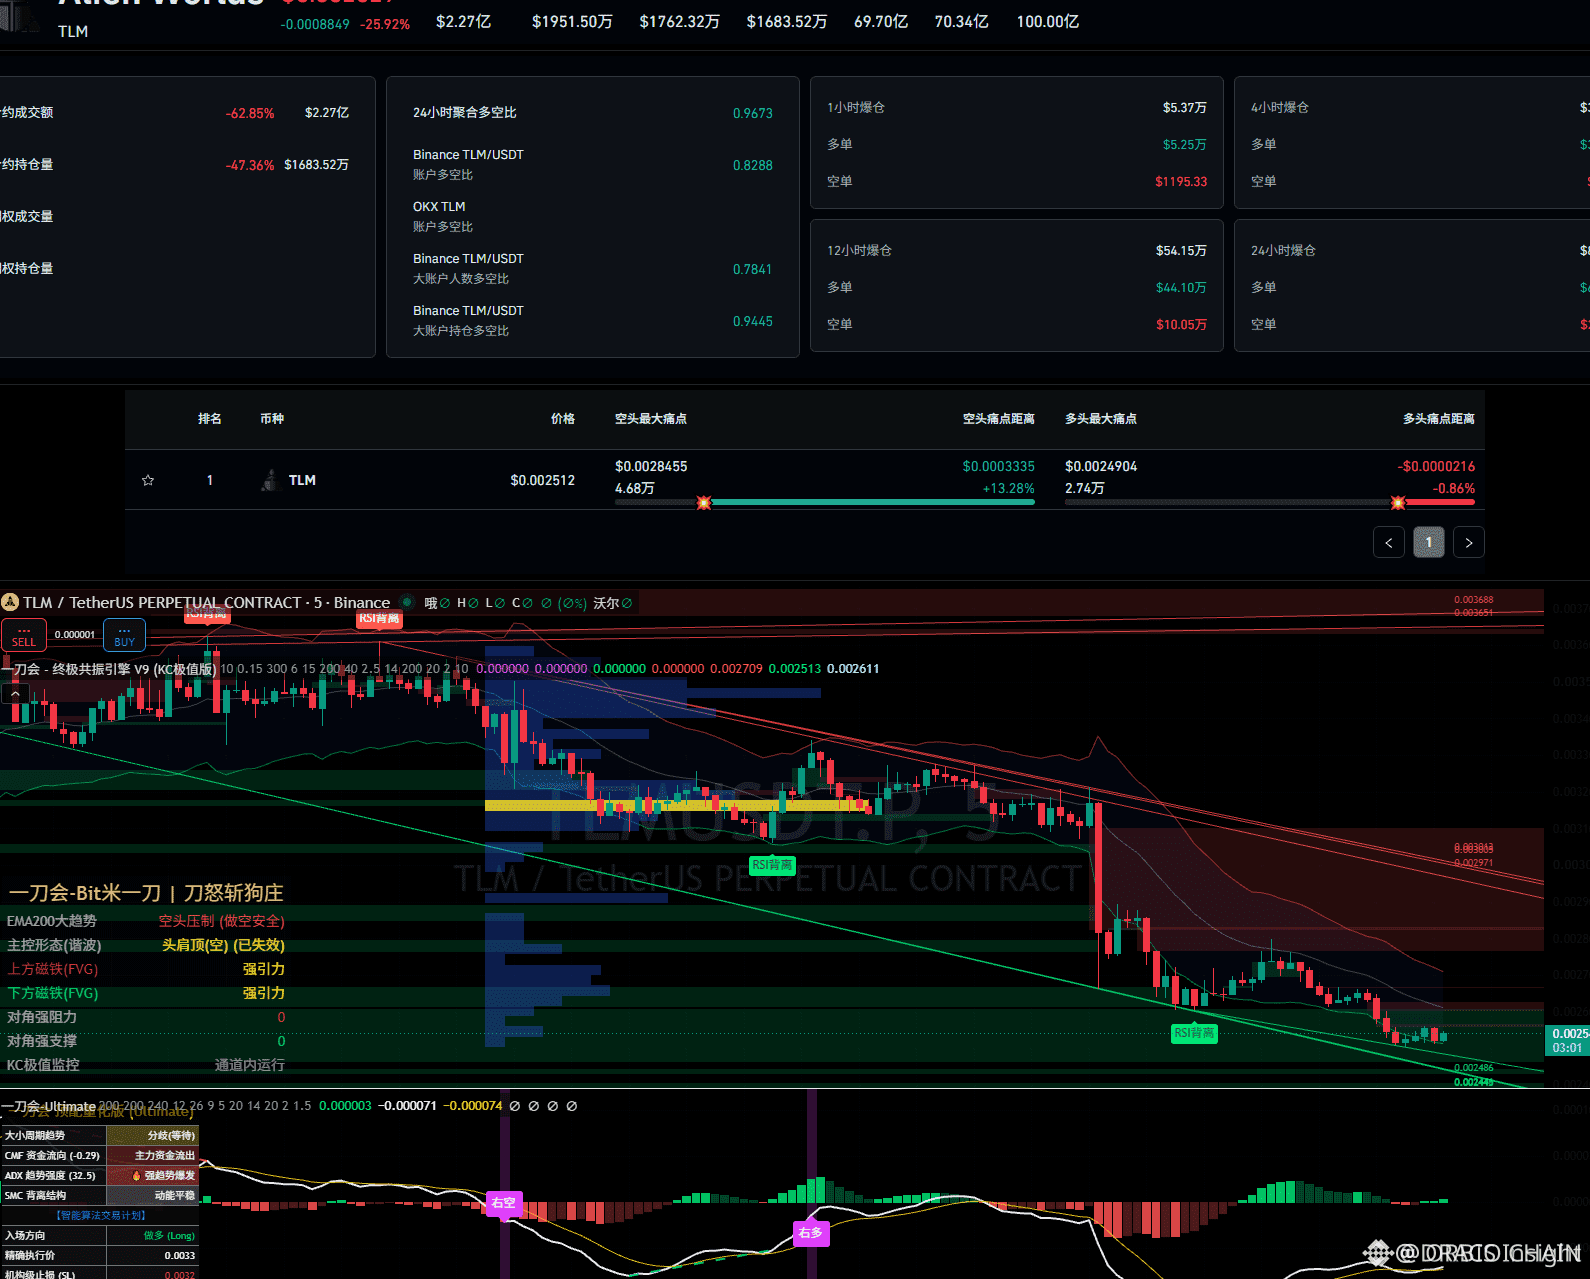
Task: Click the TLM price $0.002512 cell
Action: click(x=543, y=480)
